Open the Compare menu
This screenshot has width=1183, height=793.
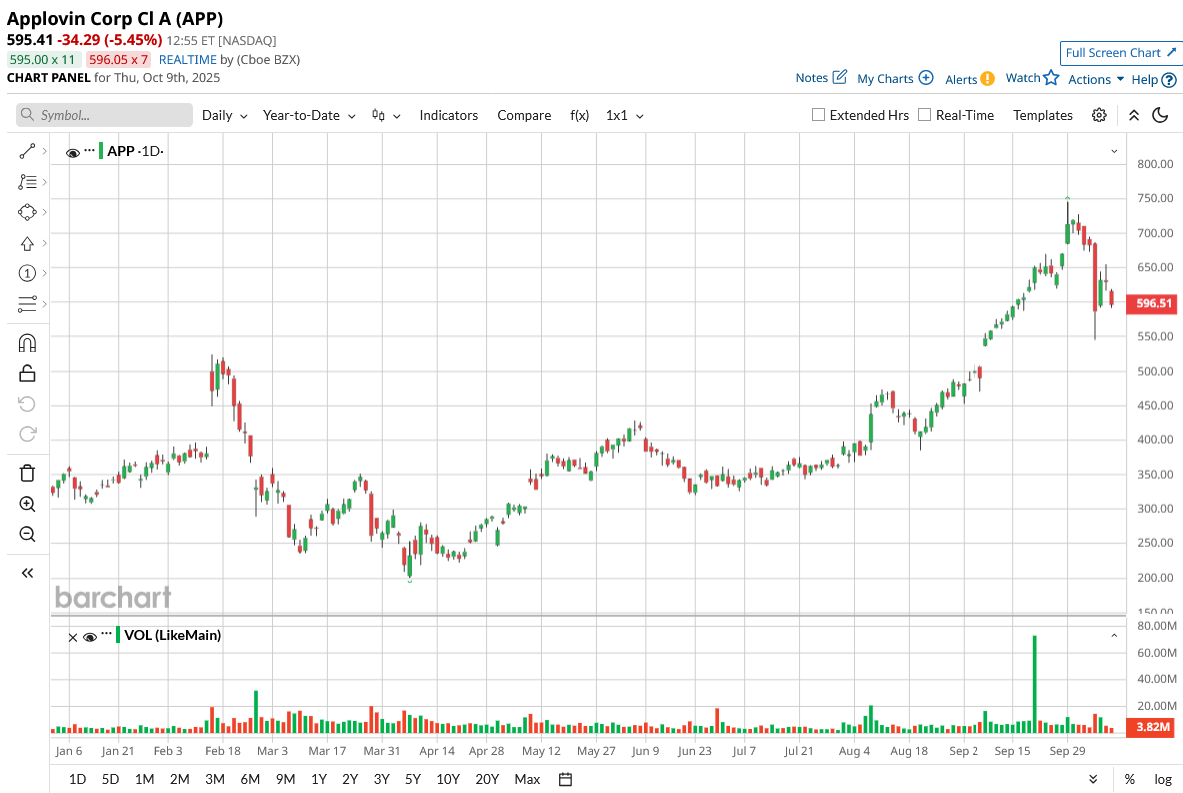tap(524, 115)
